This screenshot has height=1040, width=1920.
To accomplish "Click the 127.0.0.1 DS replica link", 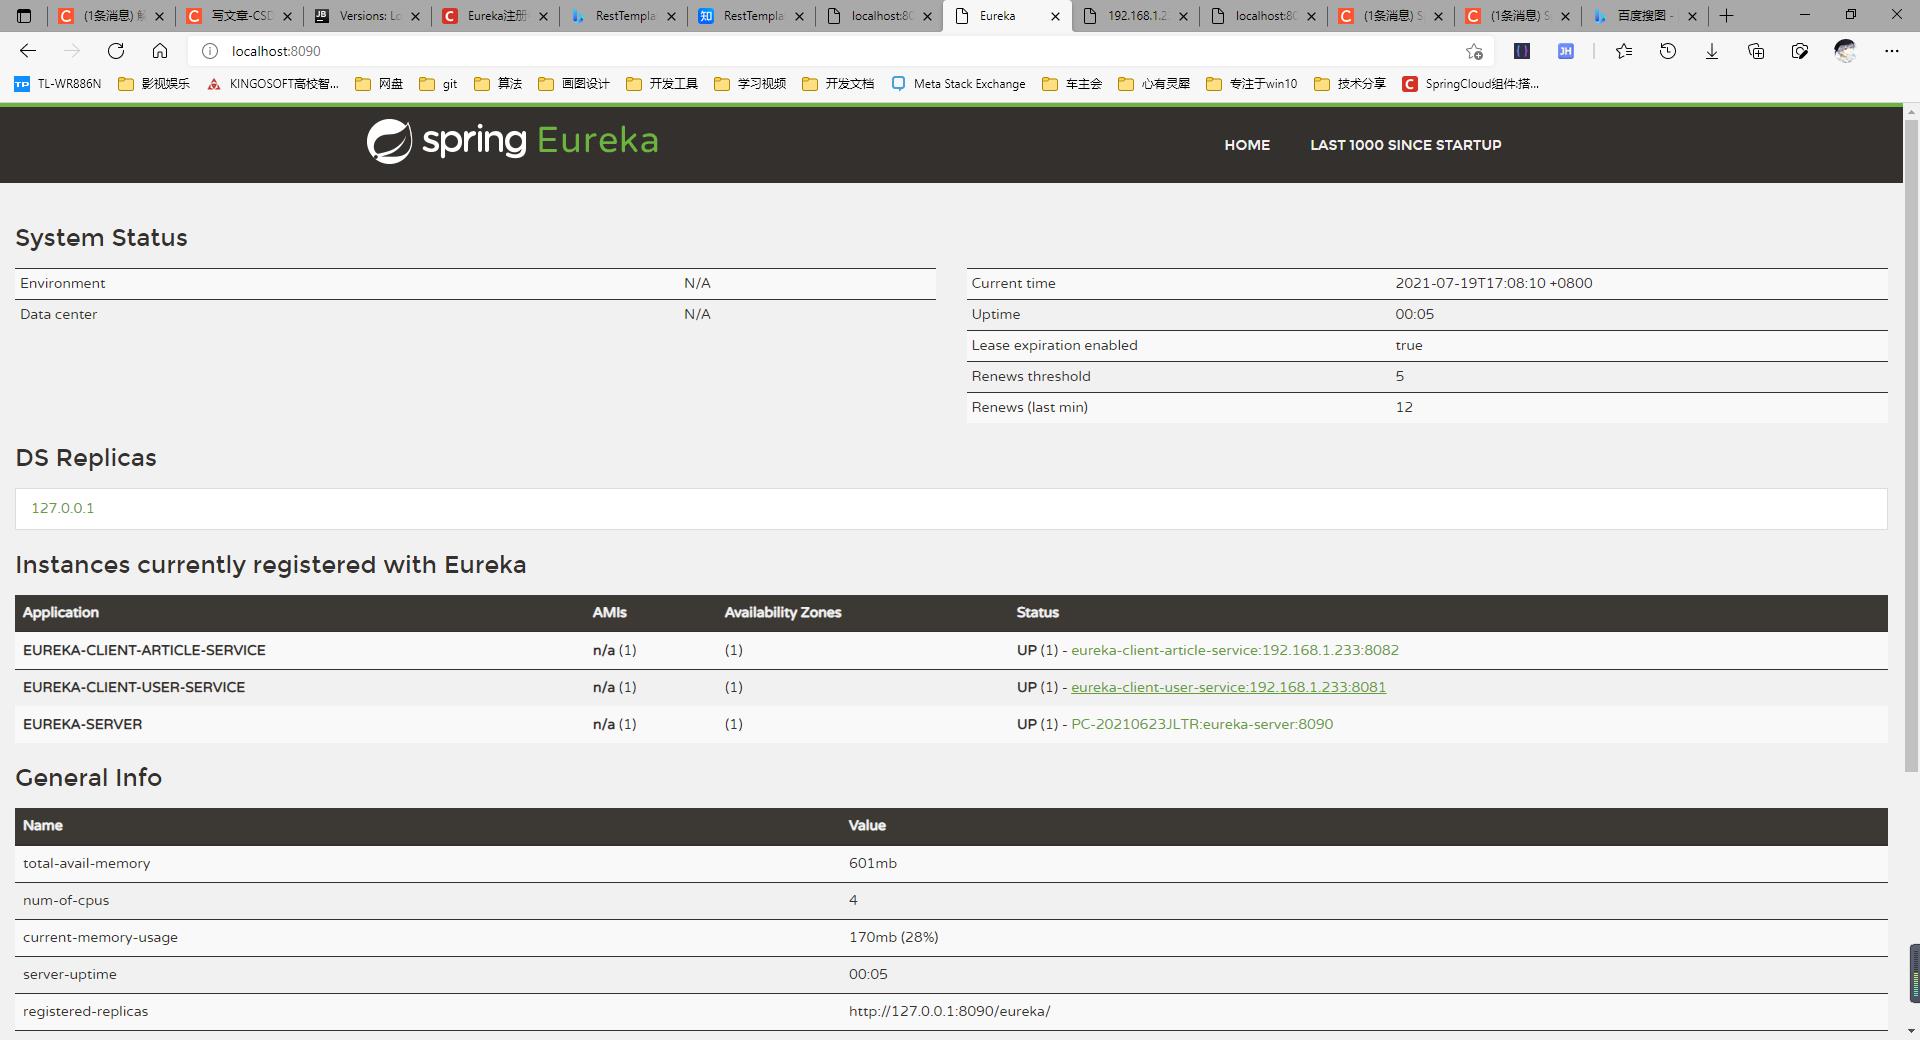I will click(62, 508).
